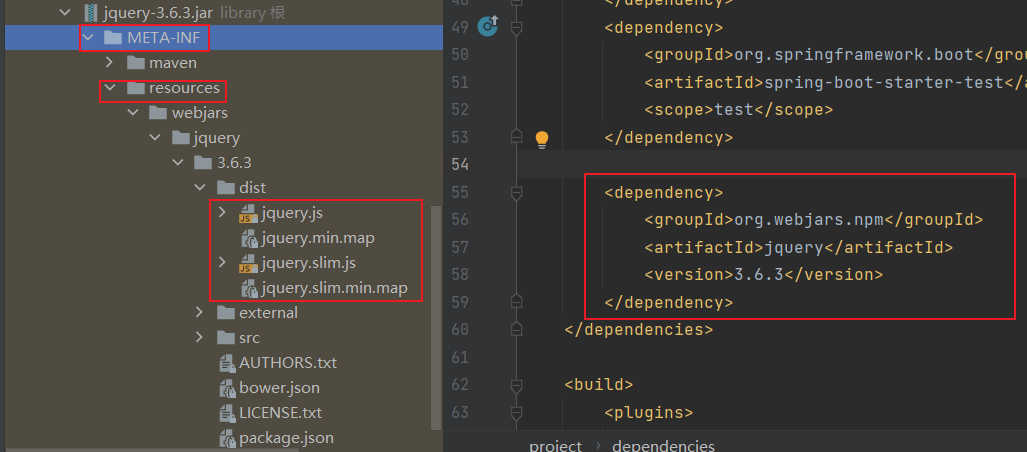Click the jquery.min.map file icon
The height and width of the screenshot is (452, 1027).
pyautogui.click(x=248, y=238)
